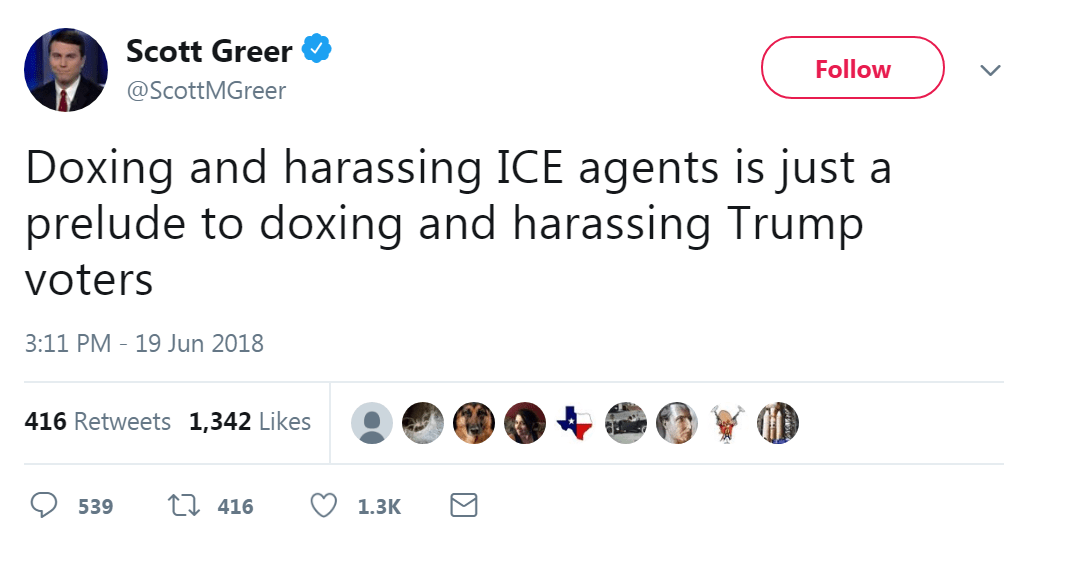This screenshot has height=562, width=1067.
Task: Open the German shepherd dog avatar
Action: 474,423
